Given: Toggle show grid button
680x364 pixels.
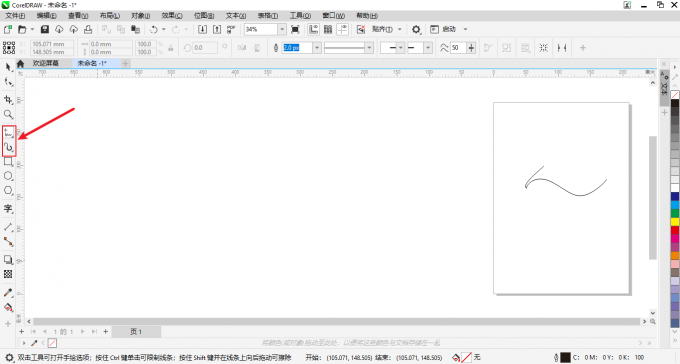Looking at the screenshot, I should 328,29.
